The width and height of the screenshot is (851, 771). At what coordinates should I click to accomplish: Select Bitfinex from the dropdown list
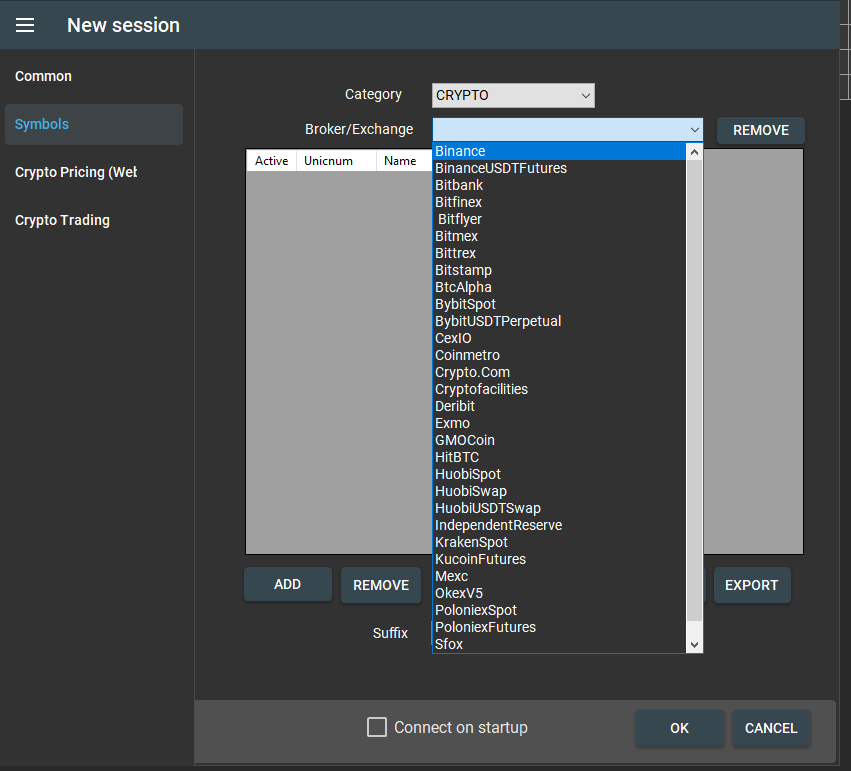point(560,202)
